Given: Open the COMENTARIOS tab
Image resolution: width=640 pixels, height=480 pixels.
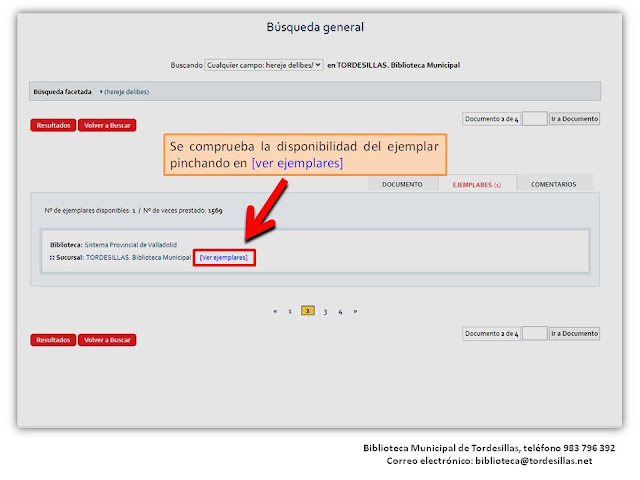Looking at the screenshot, I should (x=553, y=184).
